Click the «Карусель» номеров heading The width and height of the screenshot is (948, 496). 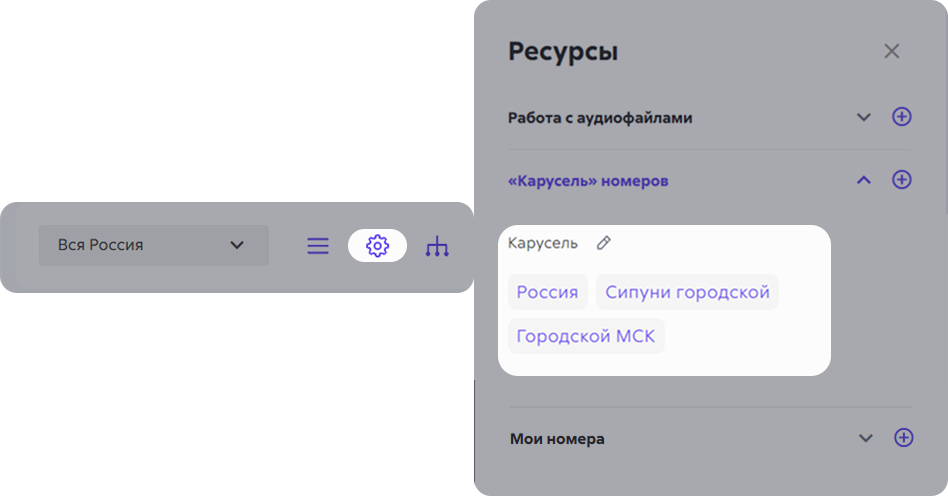[588, 181]
